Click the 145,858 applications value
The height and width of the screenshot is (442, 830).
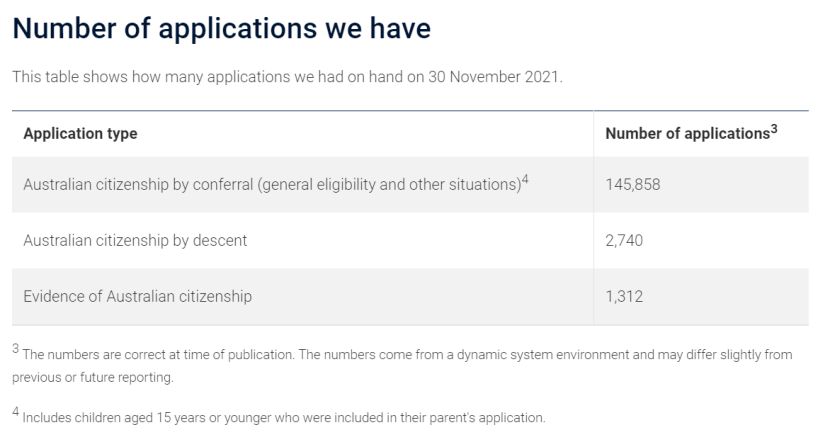click(633, 184)
